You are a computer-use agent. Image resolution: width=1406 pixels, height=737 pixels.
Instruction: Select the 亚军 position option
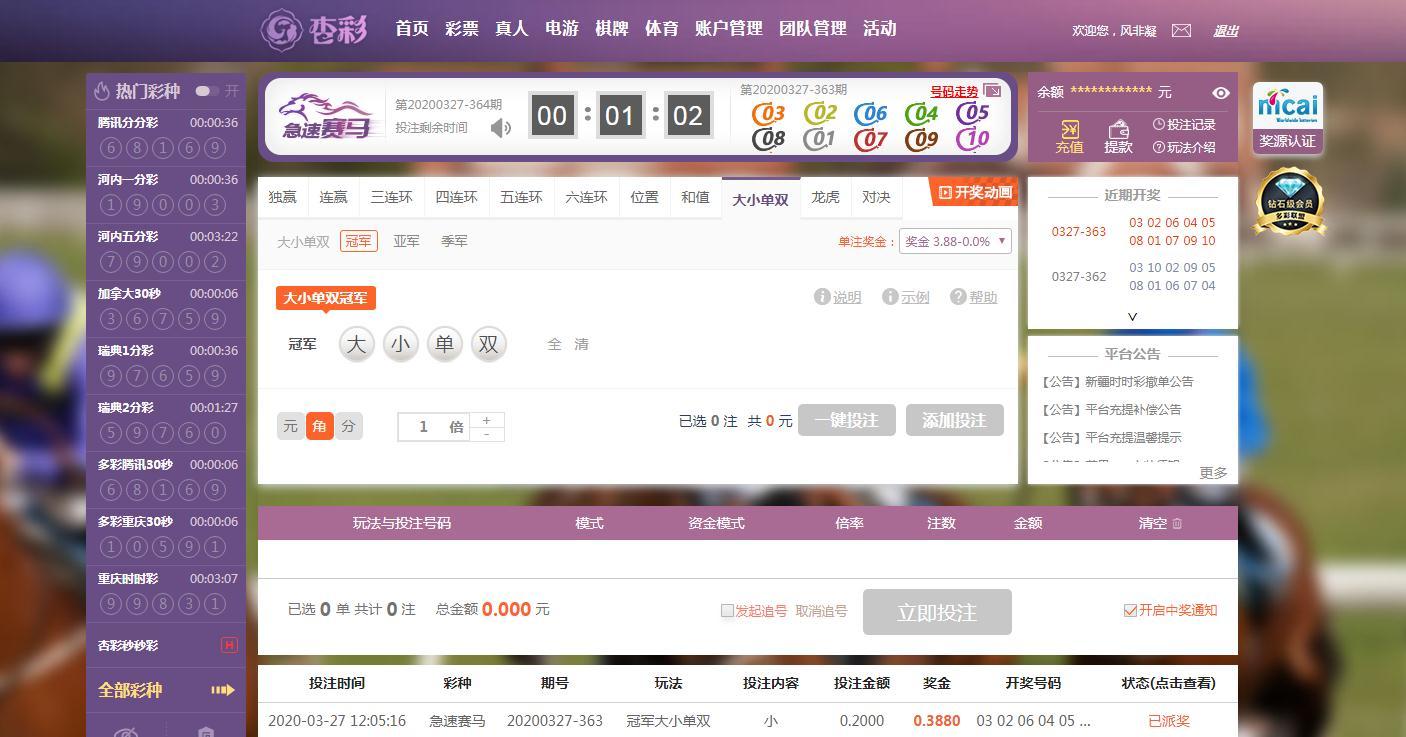click(406, 241)
